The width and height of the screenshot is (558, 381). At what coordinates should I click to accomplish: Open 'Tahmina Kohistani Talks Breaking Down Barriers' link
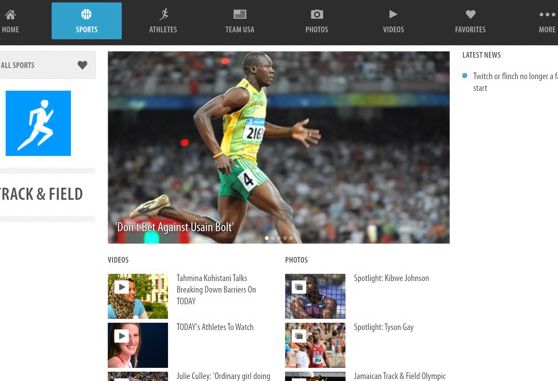click(x=216, y=290)
